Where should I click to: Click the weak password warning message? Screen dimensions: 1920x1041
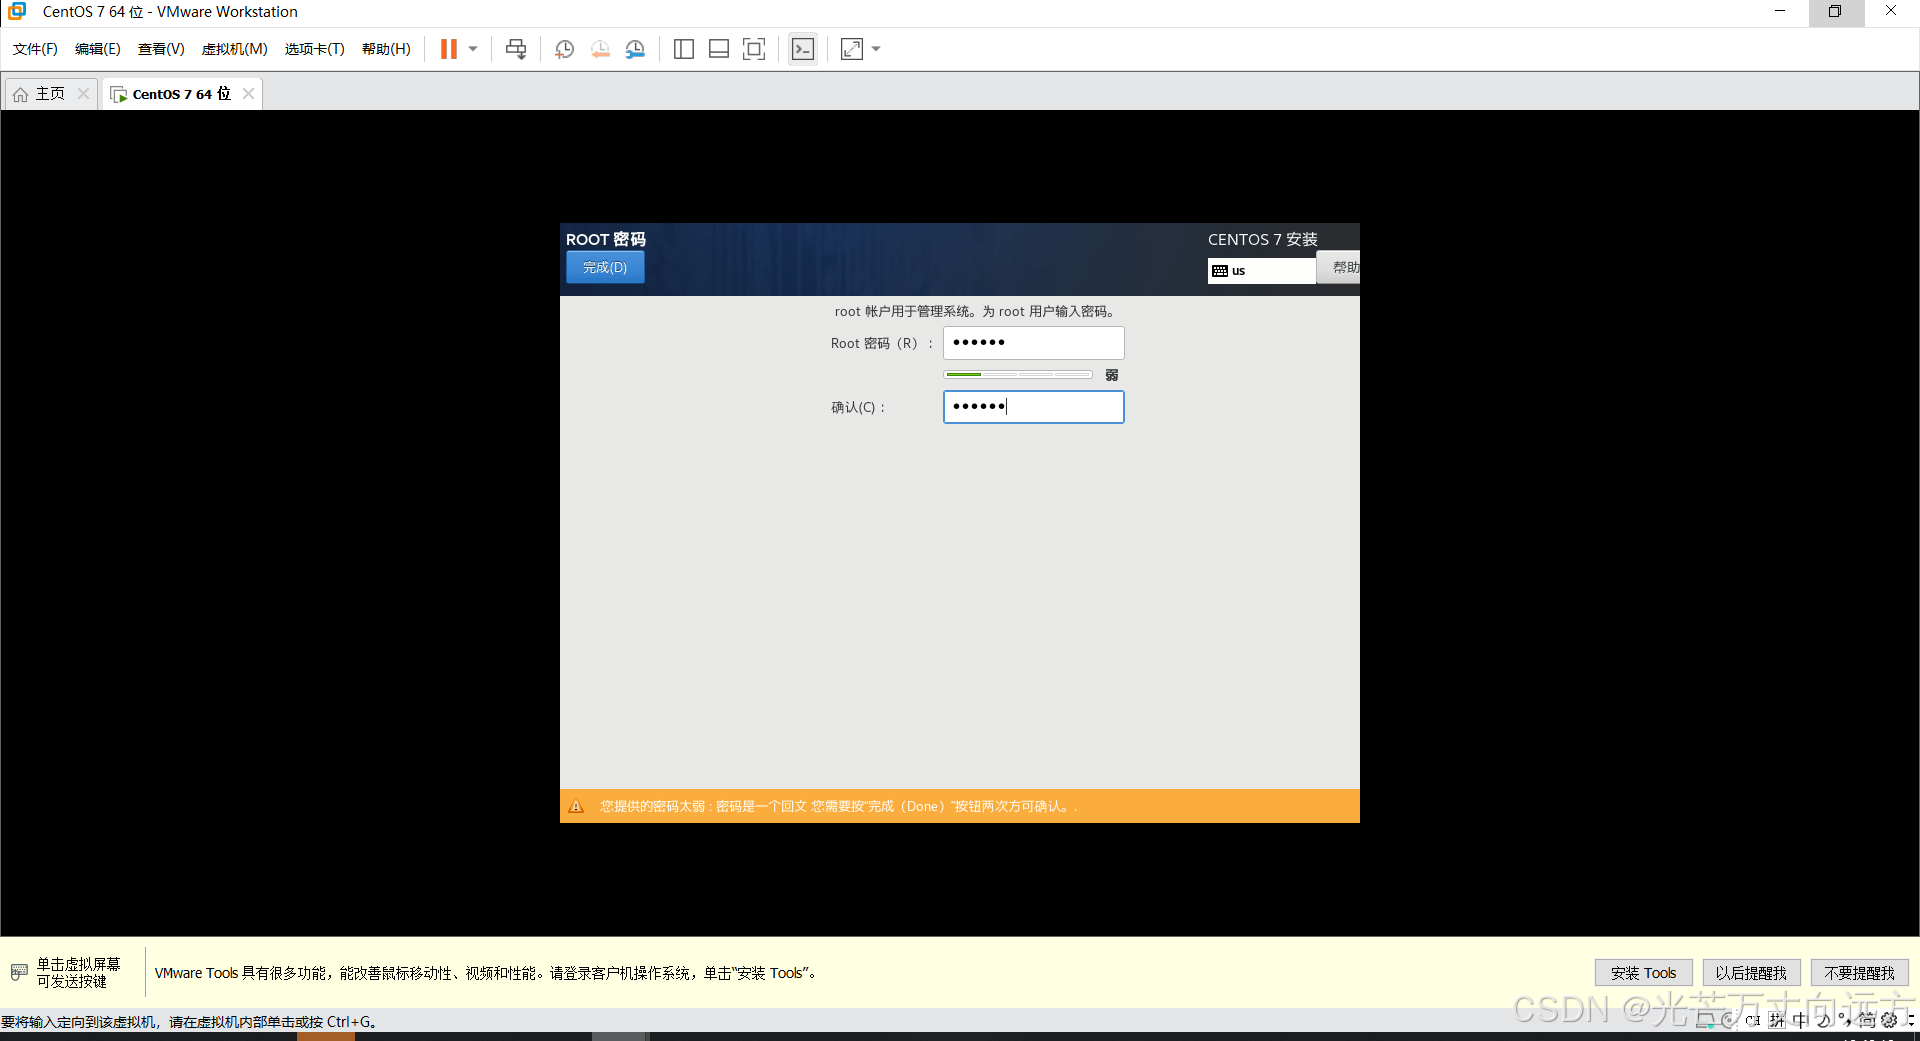pos(838,806)
